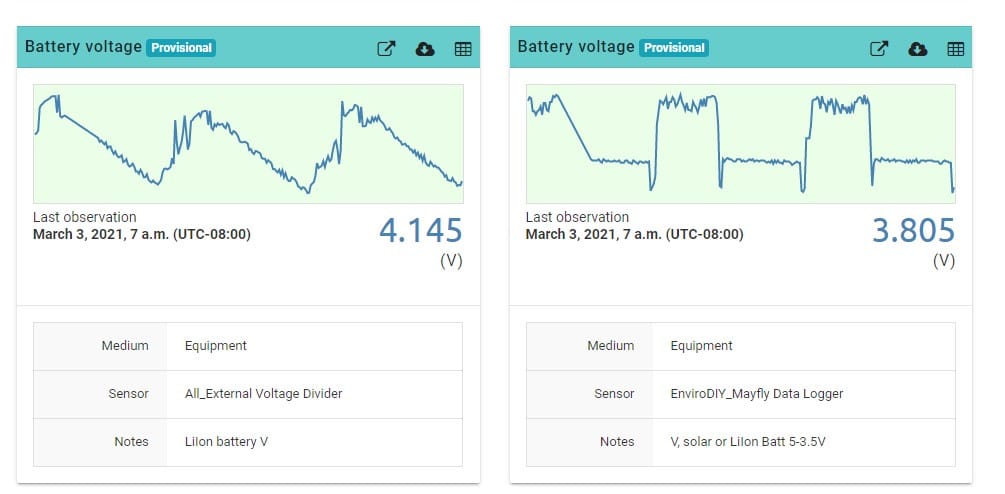Click the All_External Voltage Divider sensor value

pyautogui.click(x=263, y=394)
